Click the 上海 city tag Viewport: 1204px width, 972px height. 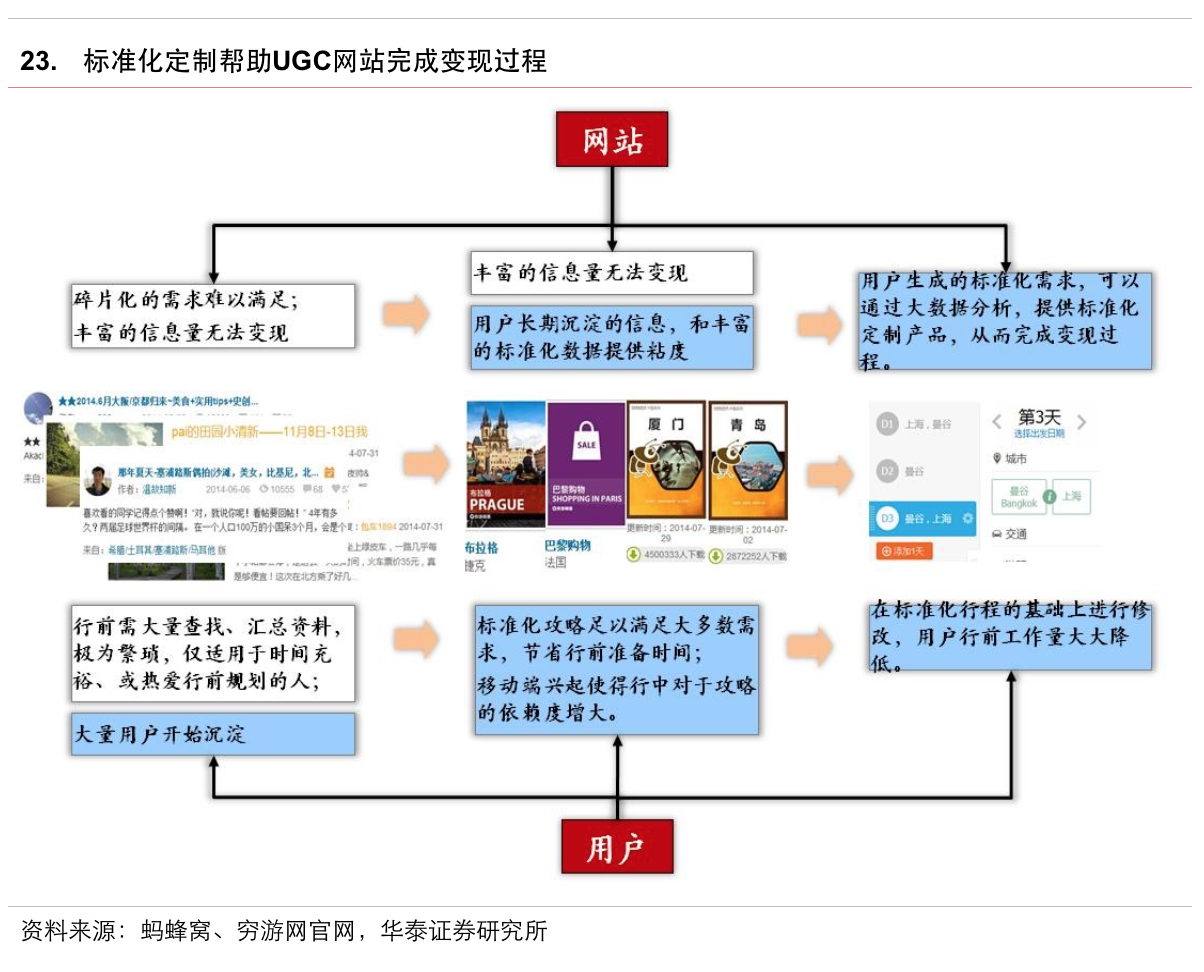1070,496
